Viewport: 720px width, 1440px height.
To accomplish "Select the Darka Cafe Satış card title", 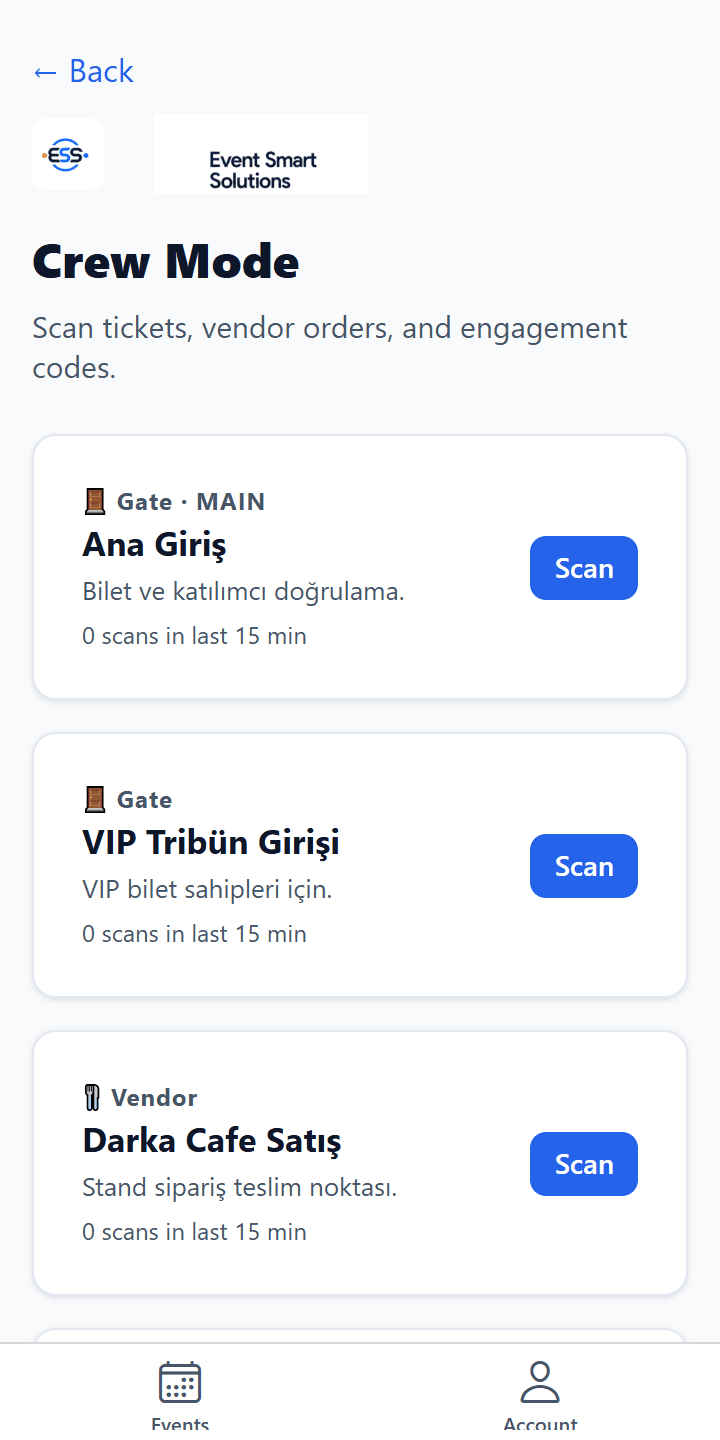I will click(x=212, y=1141).
